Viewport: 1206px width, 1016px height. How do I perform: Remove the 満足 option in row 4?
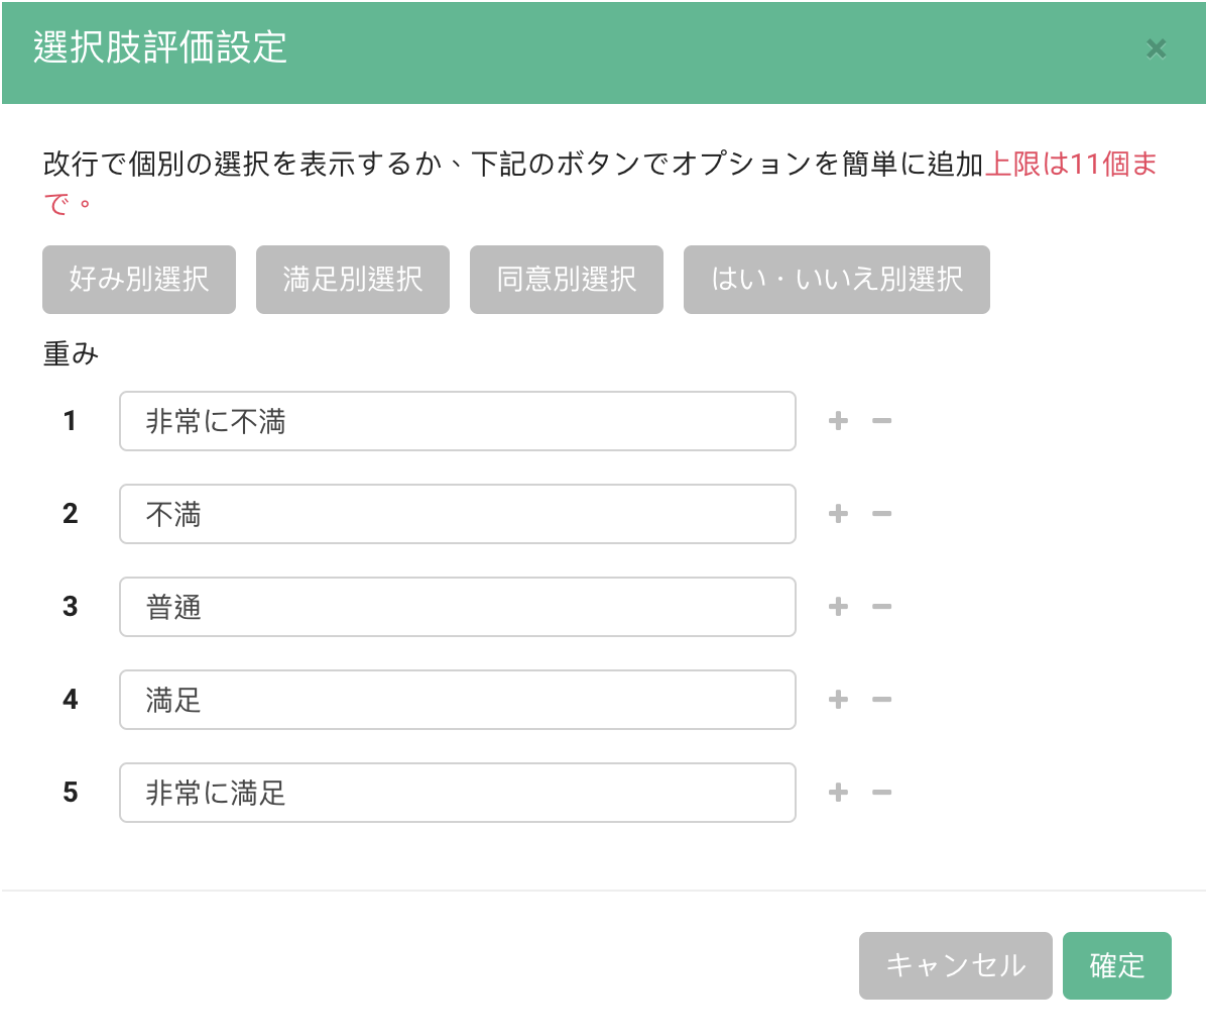click(881, 700)
